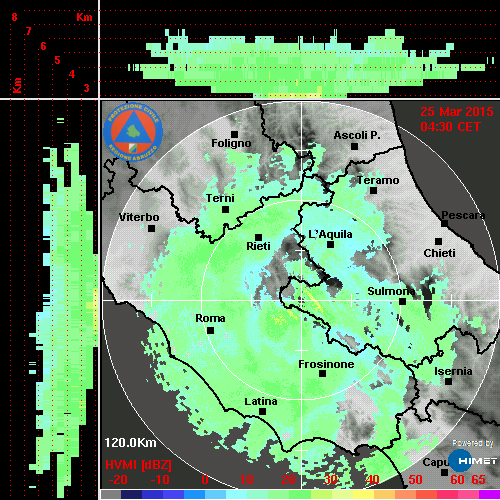Select the Ascoli P. city marker square
Viewport: 500px width, 500px height.
coord(355,146)
